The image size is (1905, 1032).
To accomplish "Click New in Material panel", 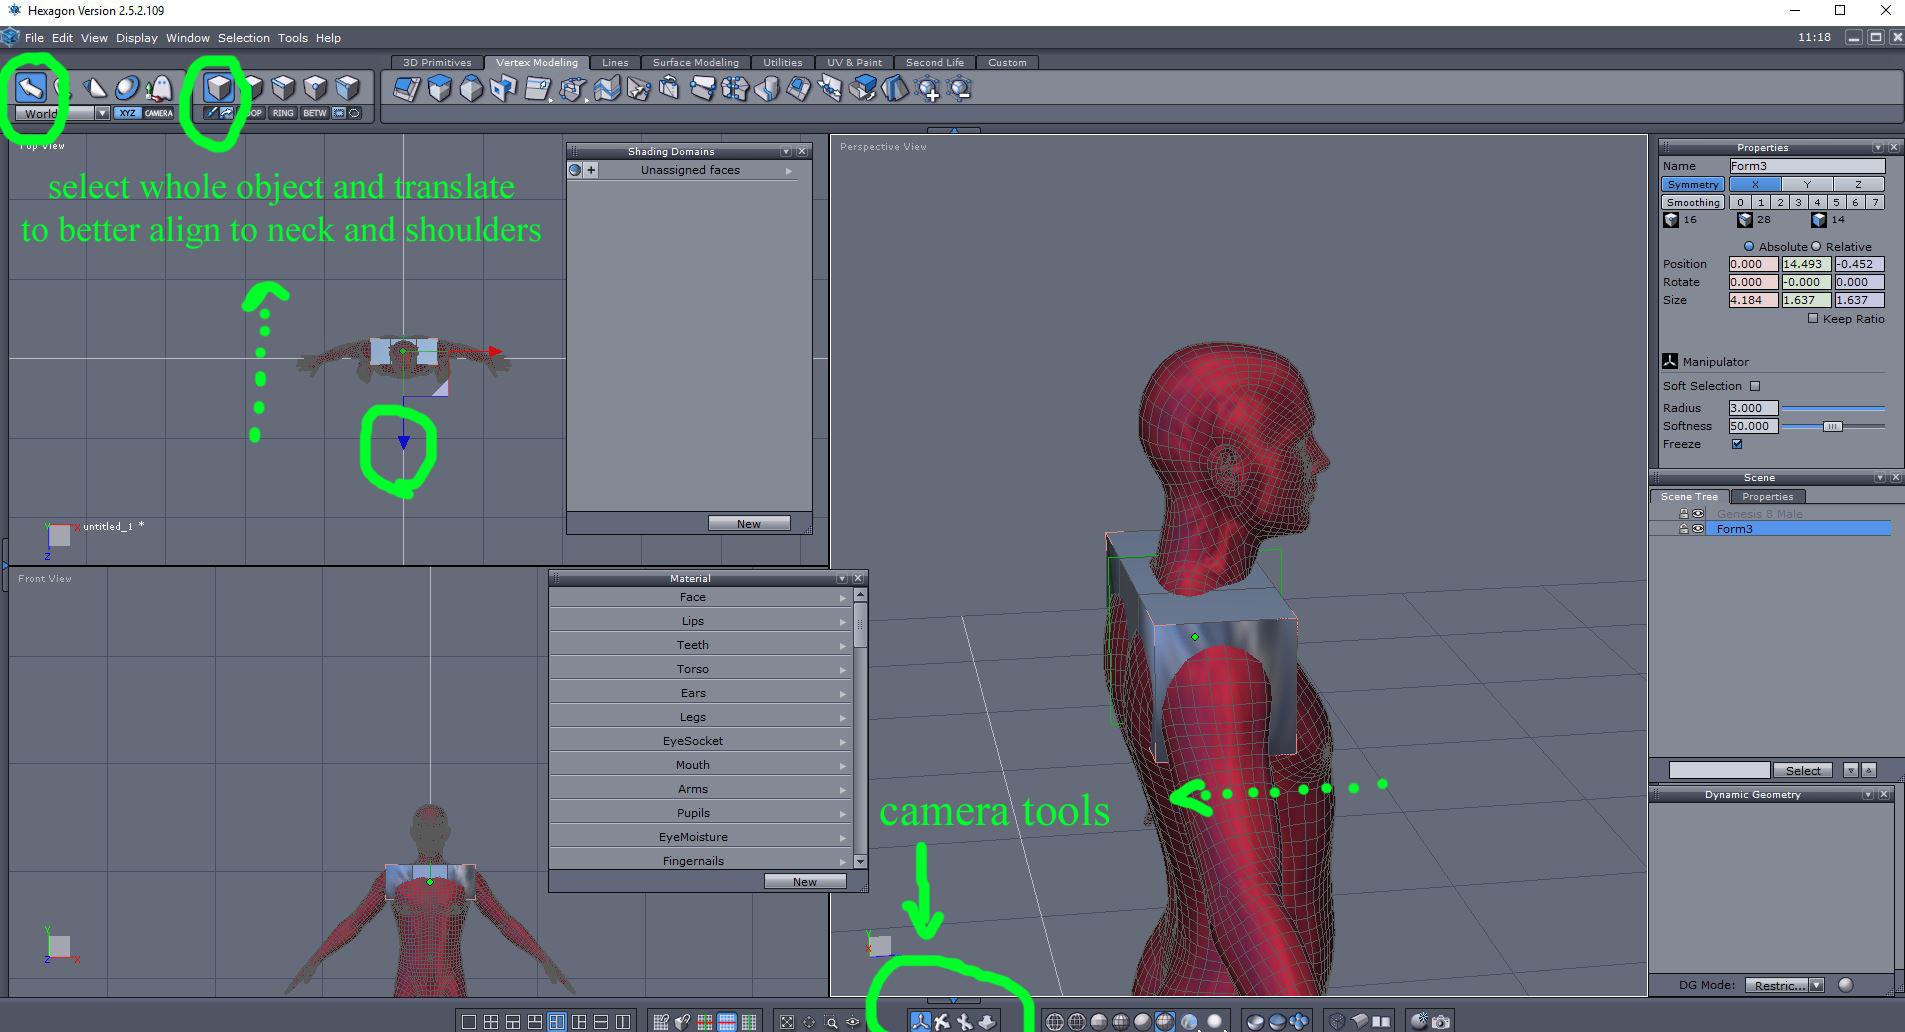I will (x=805, y=882).
